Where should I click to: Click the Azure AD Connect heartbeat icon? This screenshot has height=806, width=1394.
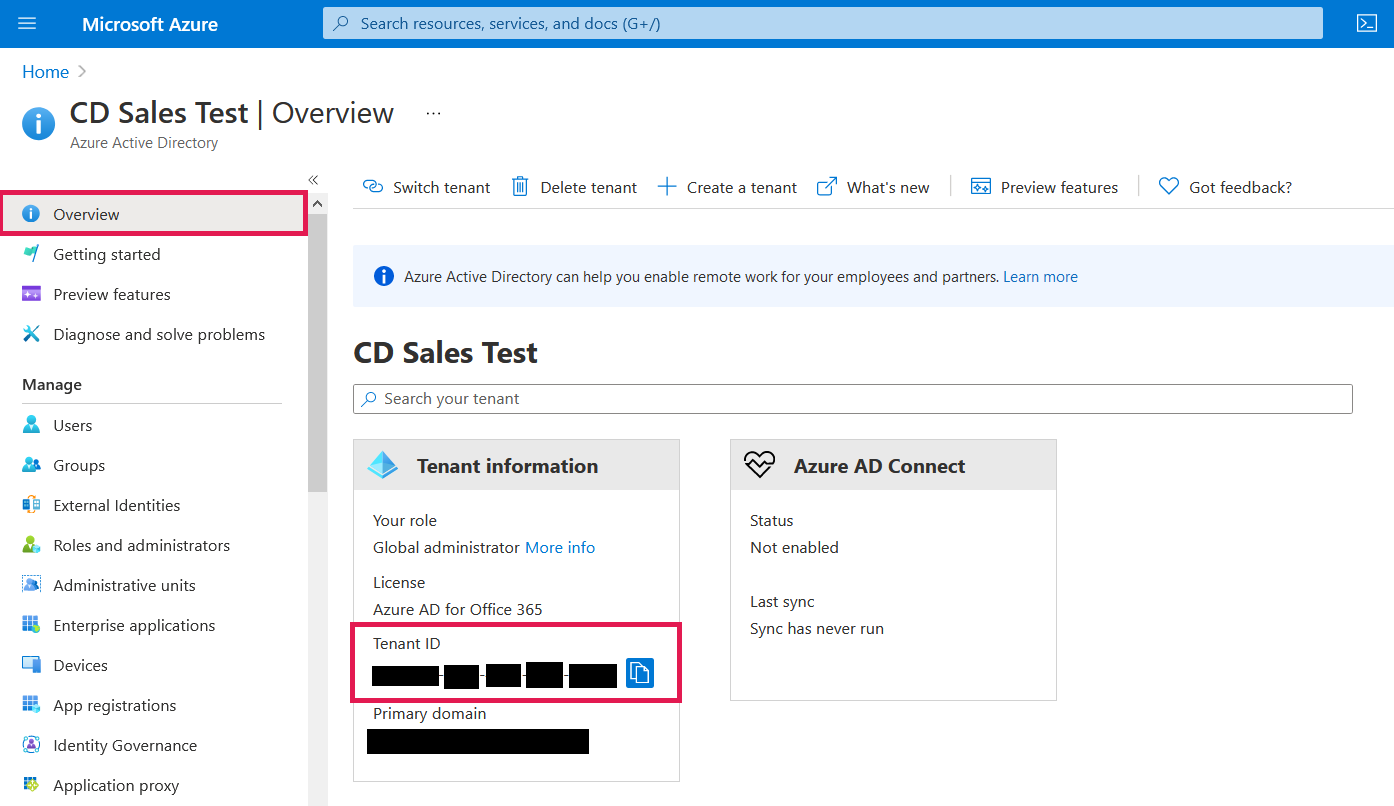tap(760, 465)
